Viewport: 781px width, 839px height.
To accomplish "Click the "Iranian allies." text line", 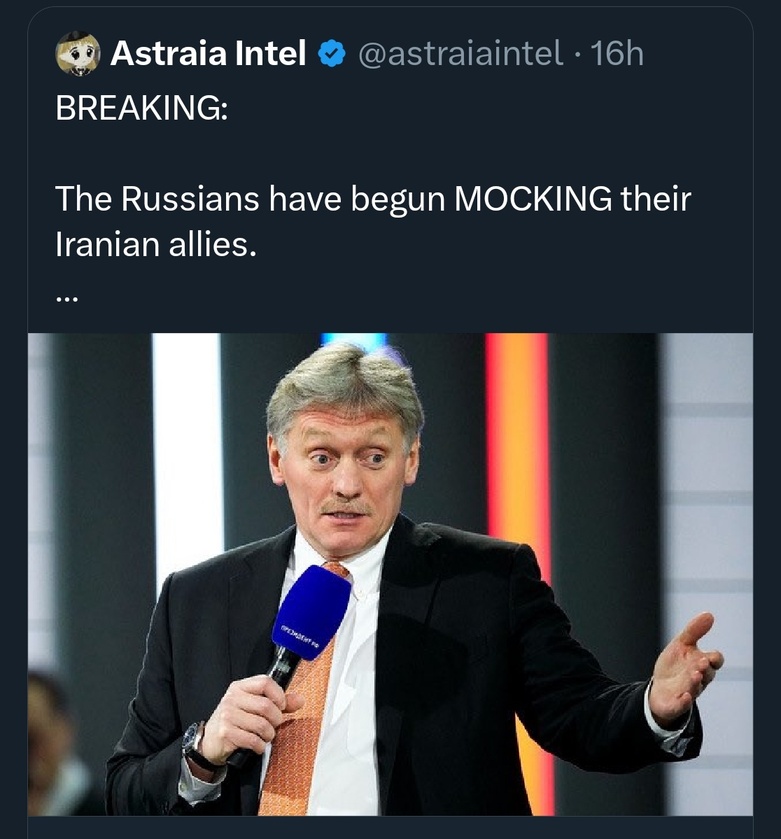I will click(156, 244).
